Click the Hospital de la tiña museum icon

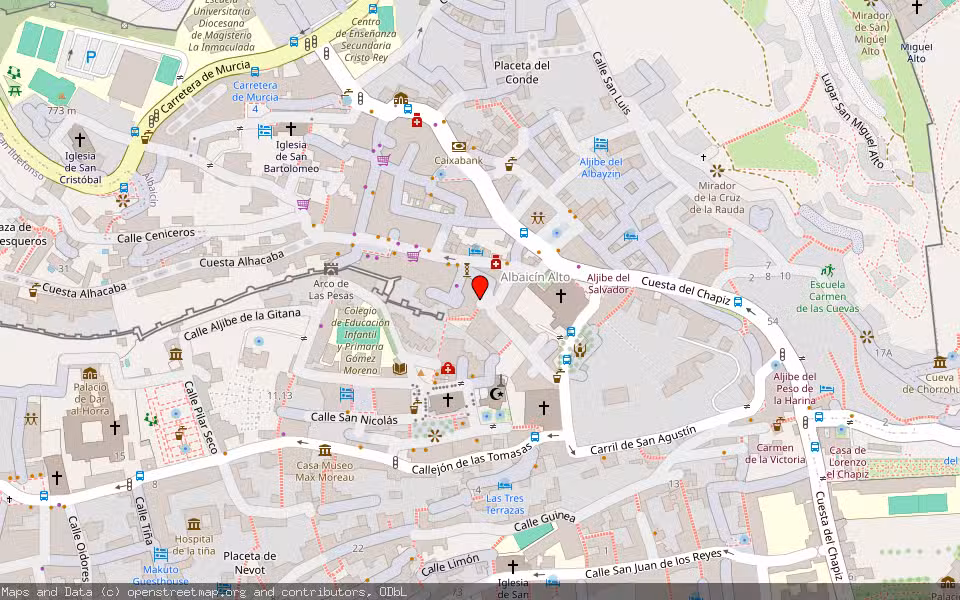coord(194,524)
